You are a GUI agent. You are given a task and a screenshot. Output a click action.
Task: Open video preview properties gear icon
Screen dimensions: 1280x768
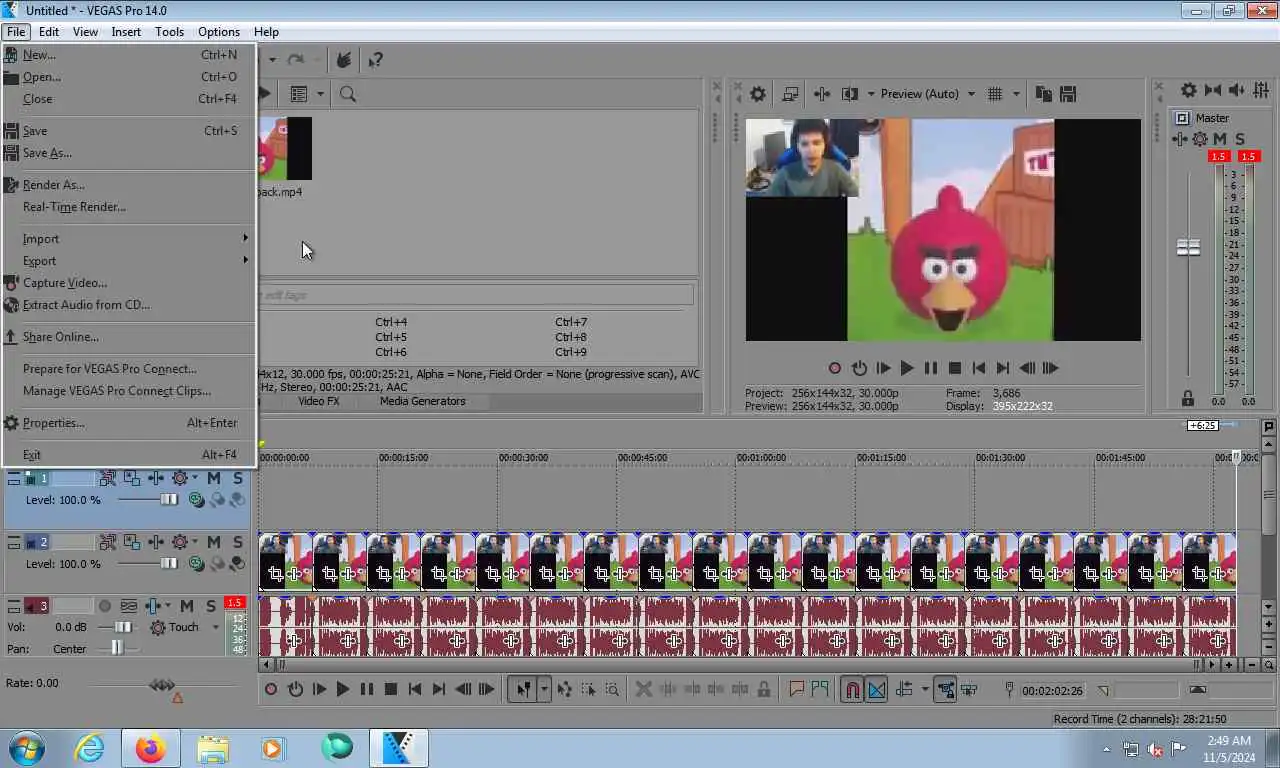[758, 94]
